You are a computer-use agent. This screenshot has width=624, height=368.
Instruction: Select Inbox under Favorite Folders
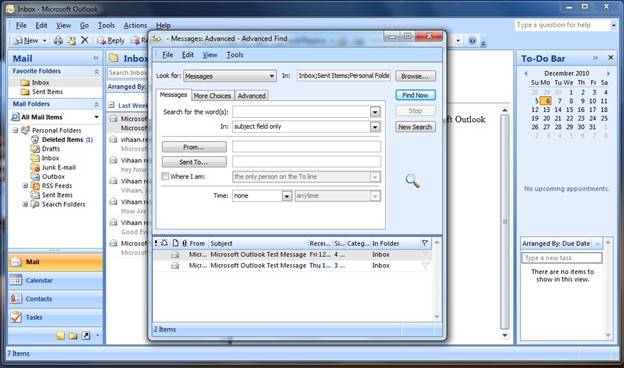(x=40, y=83)
